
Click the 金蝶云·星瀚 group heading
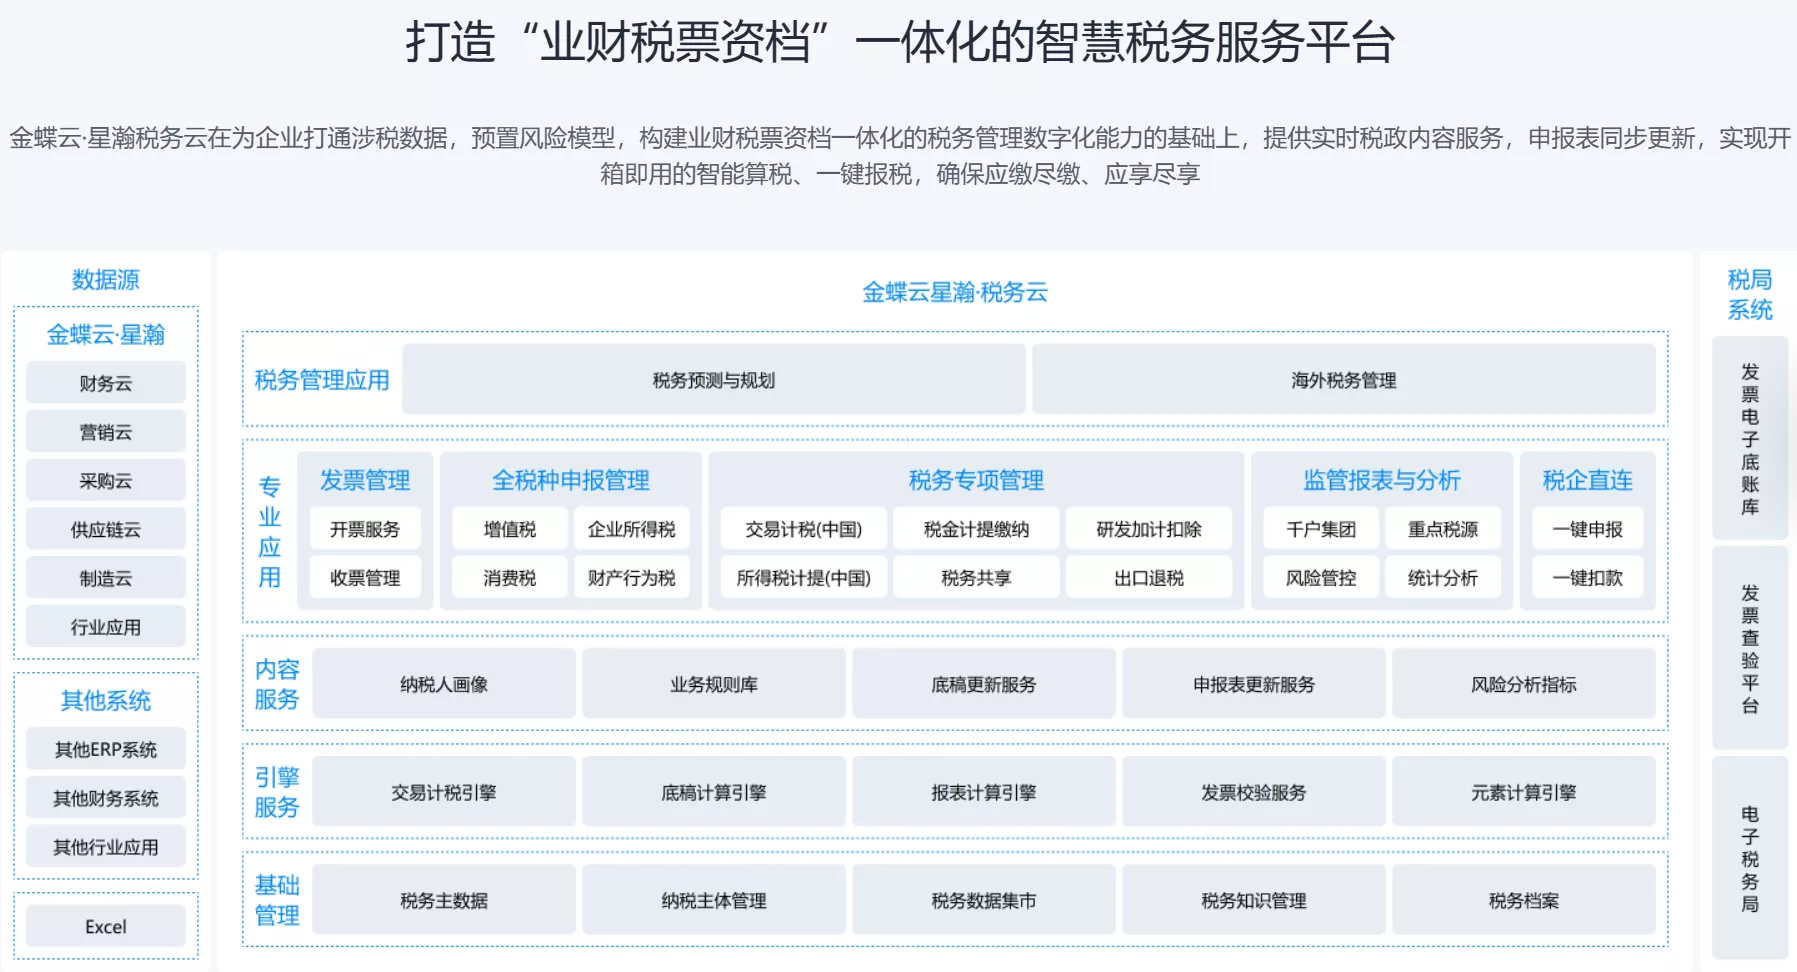pos(106,334)
